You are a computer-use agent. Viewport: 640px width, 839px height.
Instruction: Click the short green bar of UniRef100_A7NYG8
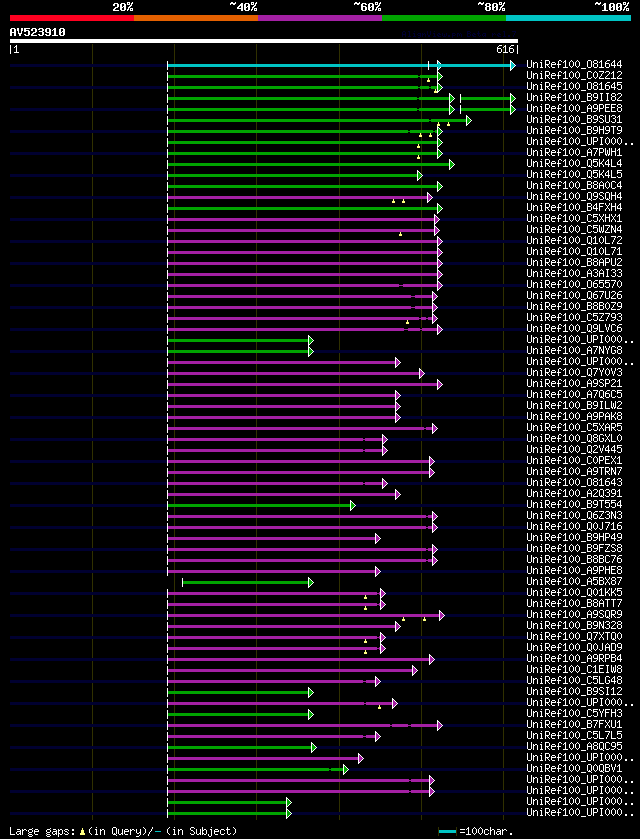coord(239,351)
